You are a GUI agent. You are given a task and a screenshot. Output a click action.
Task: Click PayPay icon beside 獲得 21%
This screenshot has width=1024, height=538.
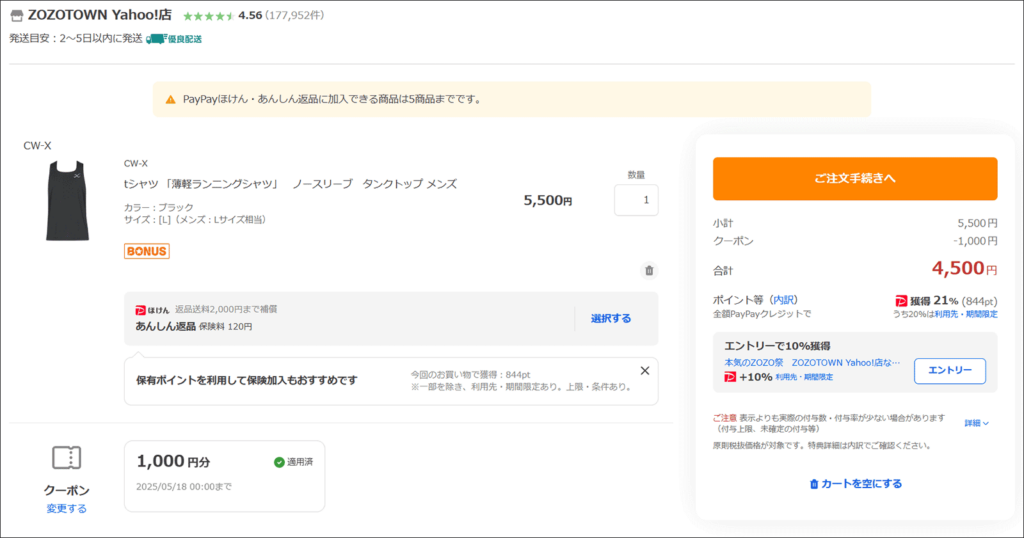pos(901,301)
